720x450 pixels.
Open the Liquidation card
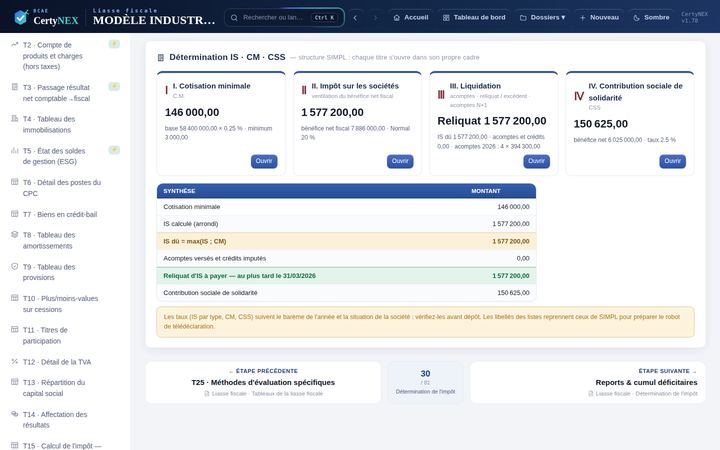(536, 161)
